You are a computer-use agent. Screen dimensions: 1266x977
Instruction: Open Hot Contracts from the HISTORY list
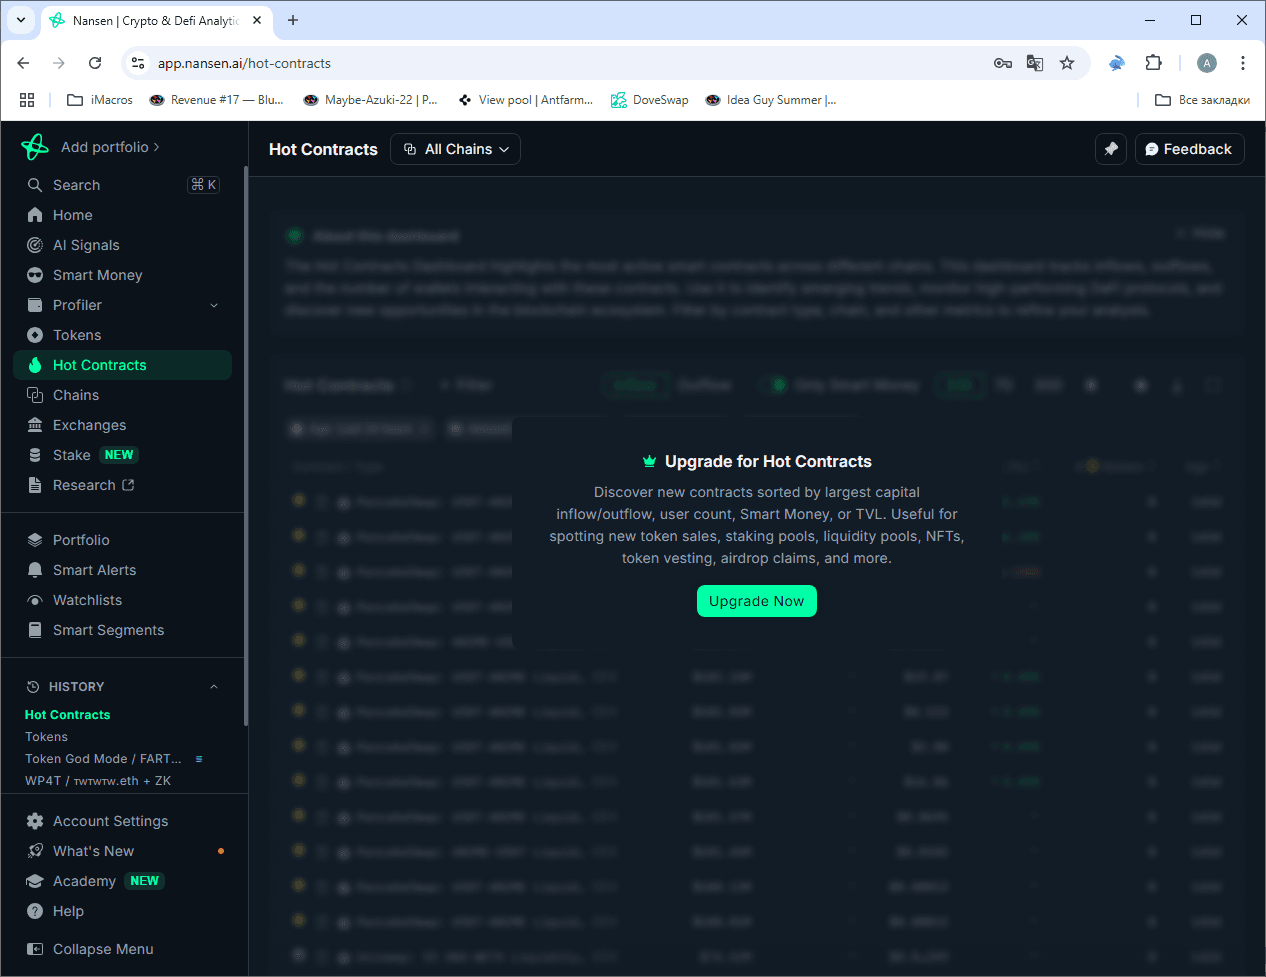68,715
